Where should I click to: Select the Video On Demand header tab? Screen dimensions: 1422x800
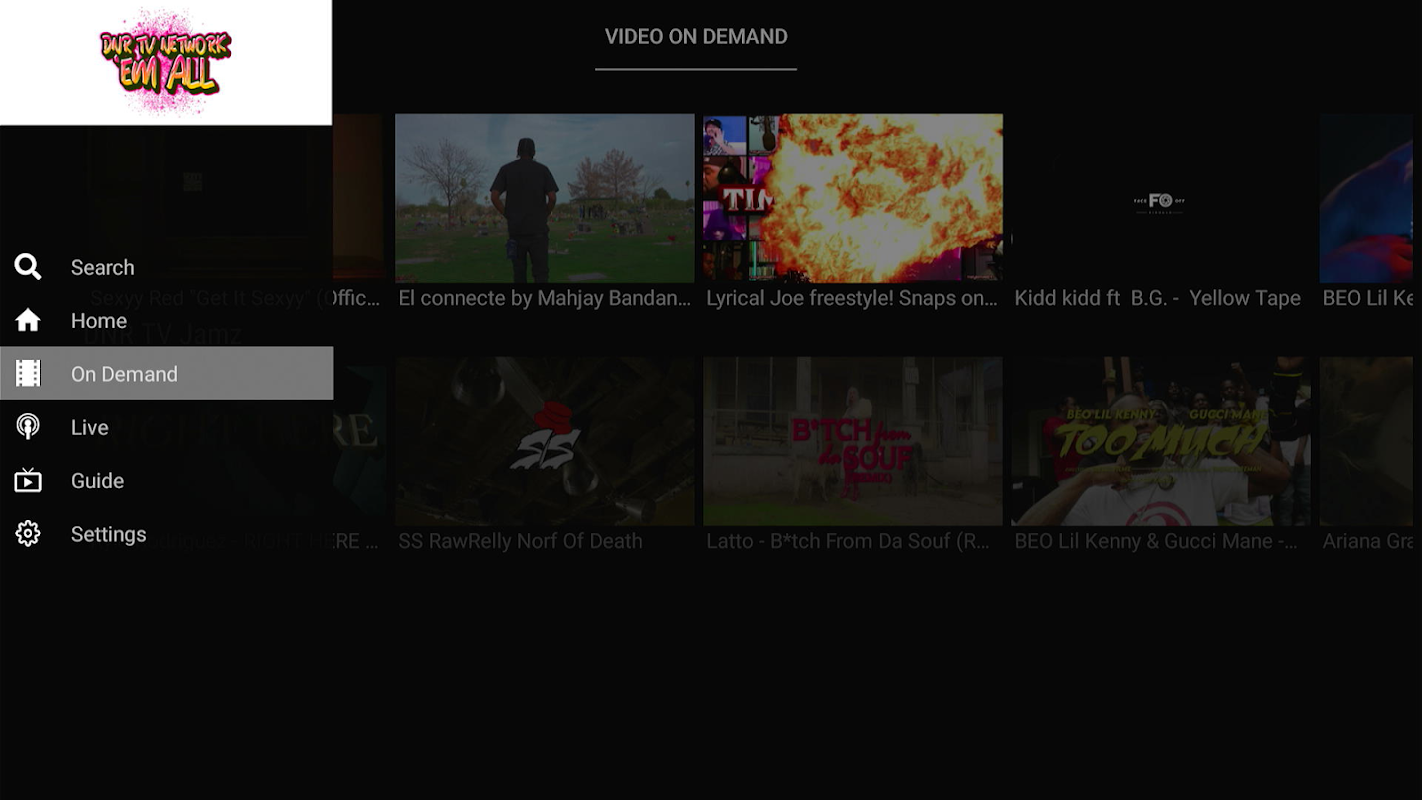click(x=696, y=37)
